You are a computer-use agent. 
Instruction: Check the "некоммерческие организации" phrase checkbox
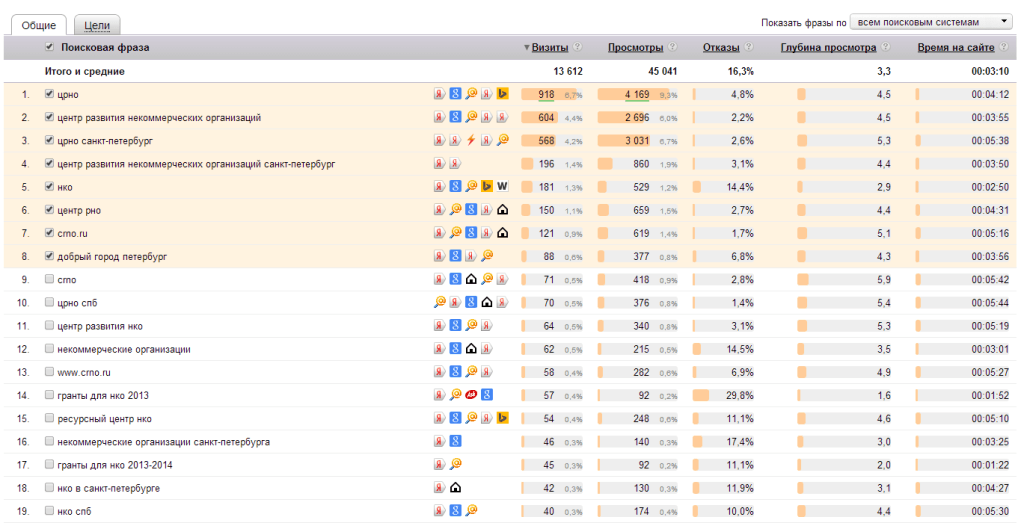[x=50, y=349]
